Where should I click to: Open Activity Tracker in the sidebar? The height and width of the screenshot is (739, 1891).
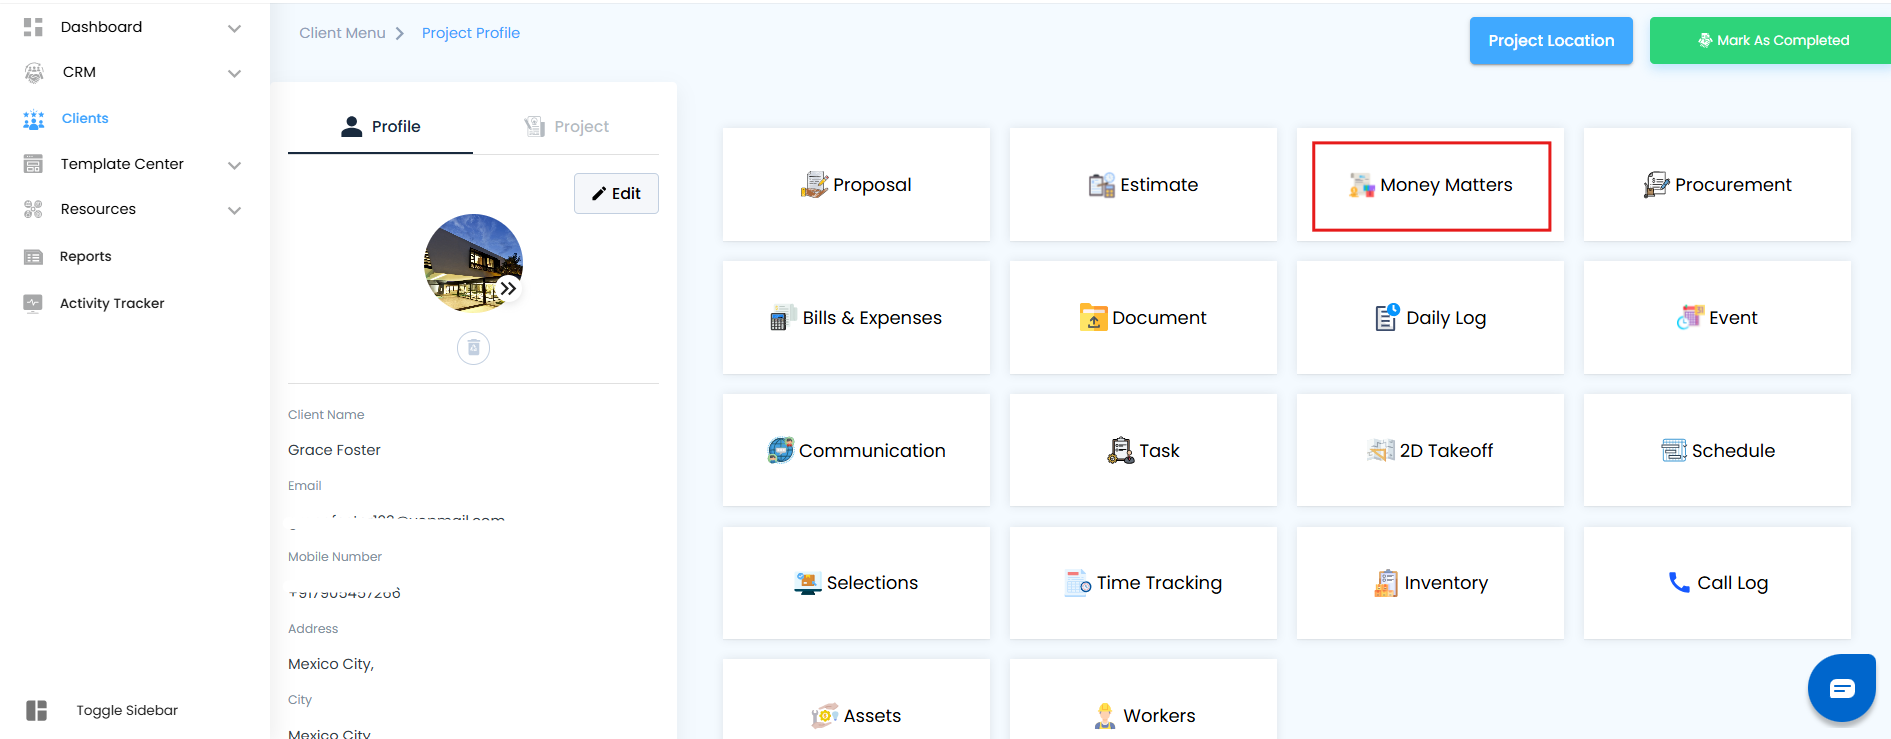[x=111, y=303]
